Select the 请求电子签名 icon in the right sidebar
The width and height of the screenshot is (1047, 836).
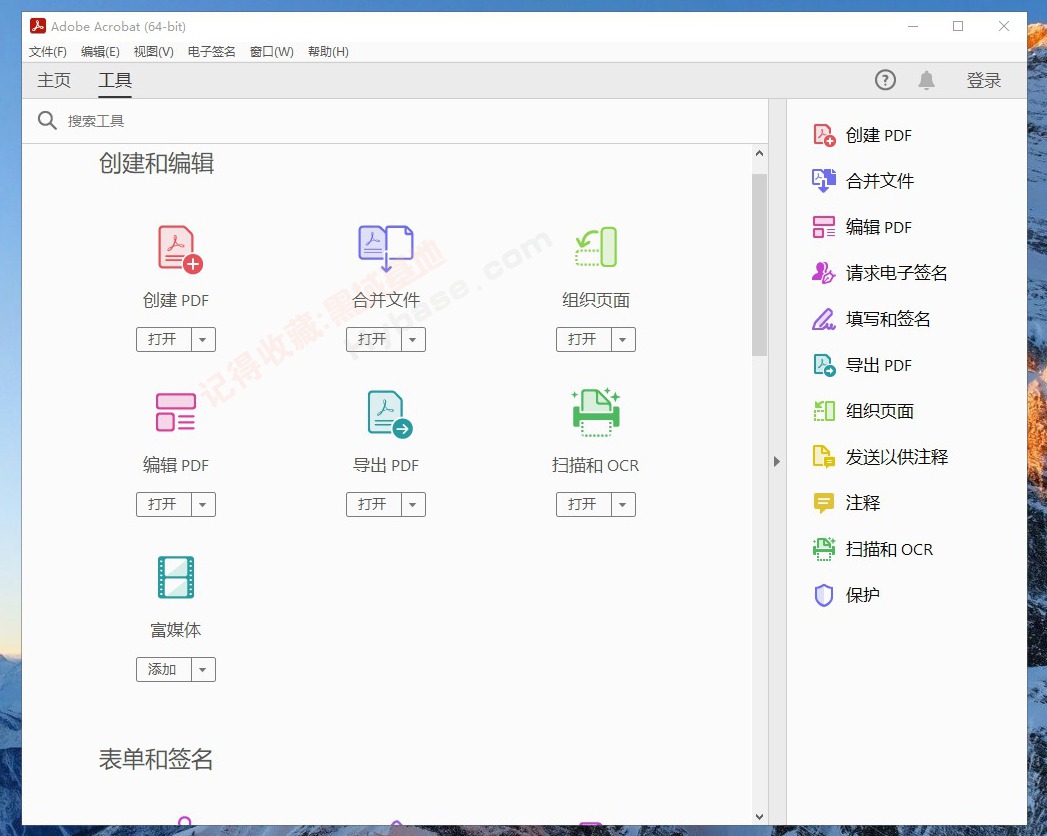[823, 272]
